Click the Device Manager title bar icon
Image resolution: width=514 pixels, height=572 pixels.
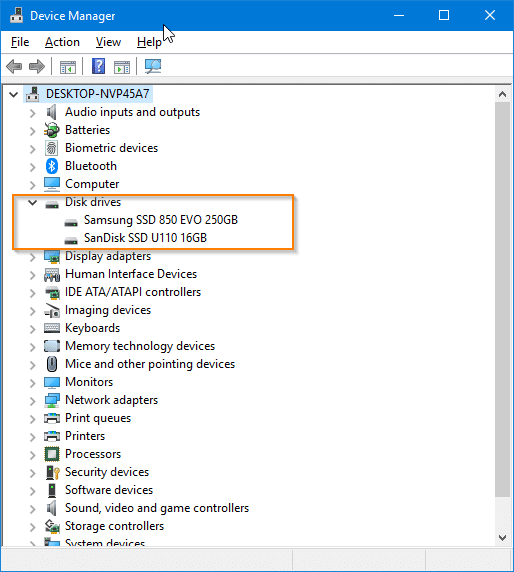coord(16,15)
